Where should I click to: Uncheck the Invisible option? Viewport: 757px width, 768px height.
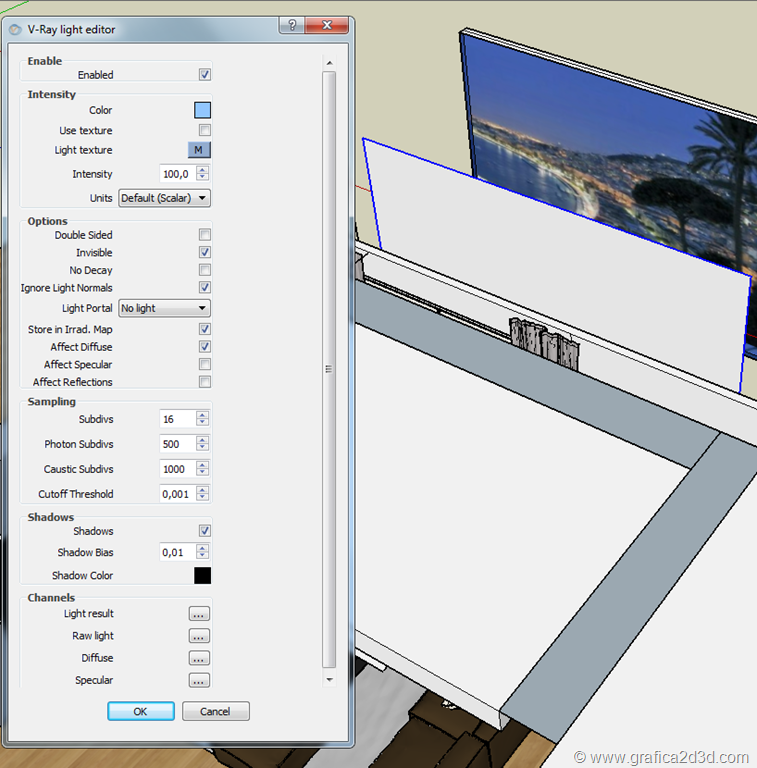(x=205, y=253)
